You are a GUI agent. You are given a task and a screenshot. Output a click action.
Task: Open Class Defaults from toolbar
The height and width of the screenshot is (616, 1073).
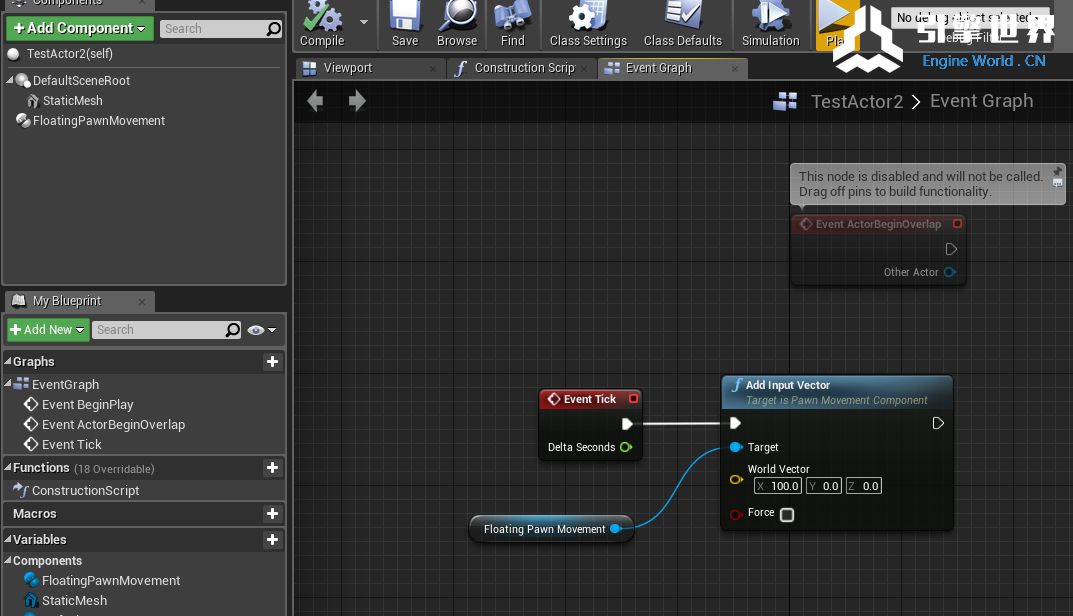683,24
